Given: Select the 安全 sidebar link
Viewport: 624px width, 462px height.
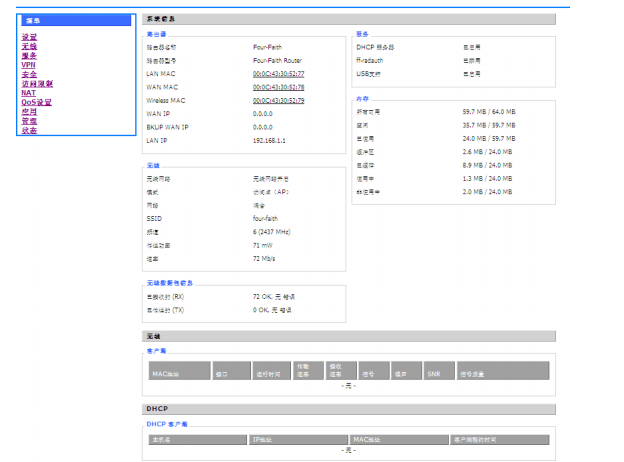Looking at the screenshot, I should 29,74.
